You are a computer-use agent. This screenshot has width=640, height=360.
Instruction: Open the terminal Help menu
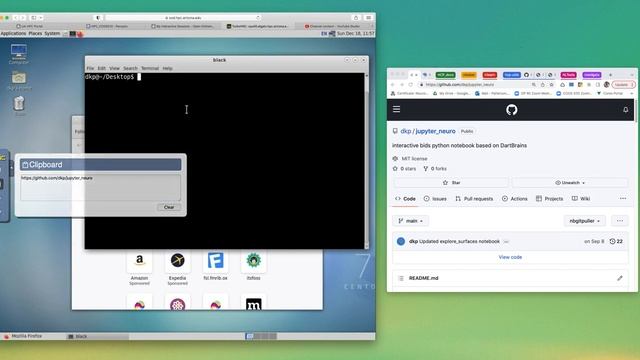[x=167, y=68]
